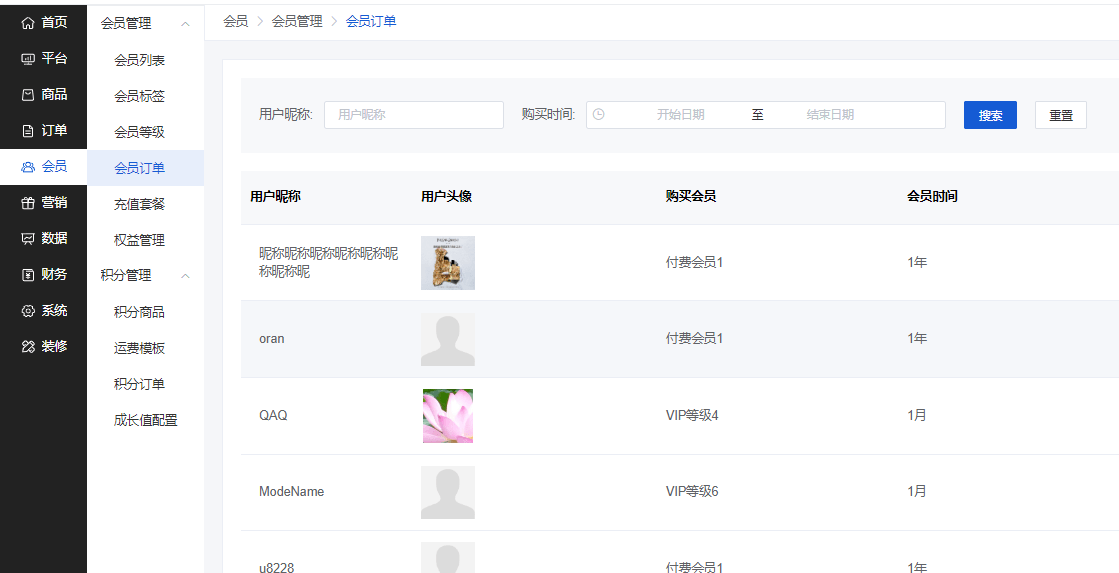Click the 购买会员 column header
Viewport: 1119px width, 573px height.
[690, 197]
